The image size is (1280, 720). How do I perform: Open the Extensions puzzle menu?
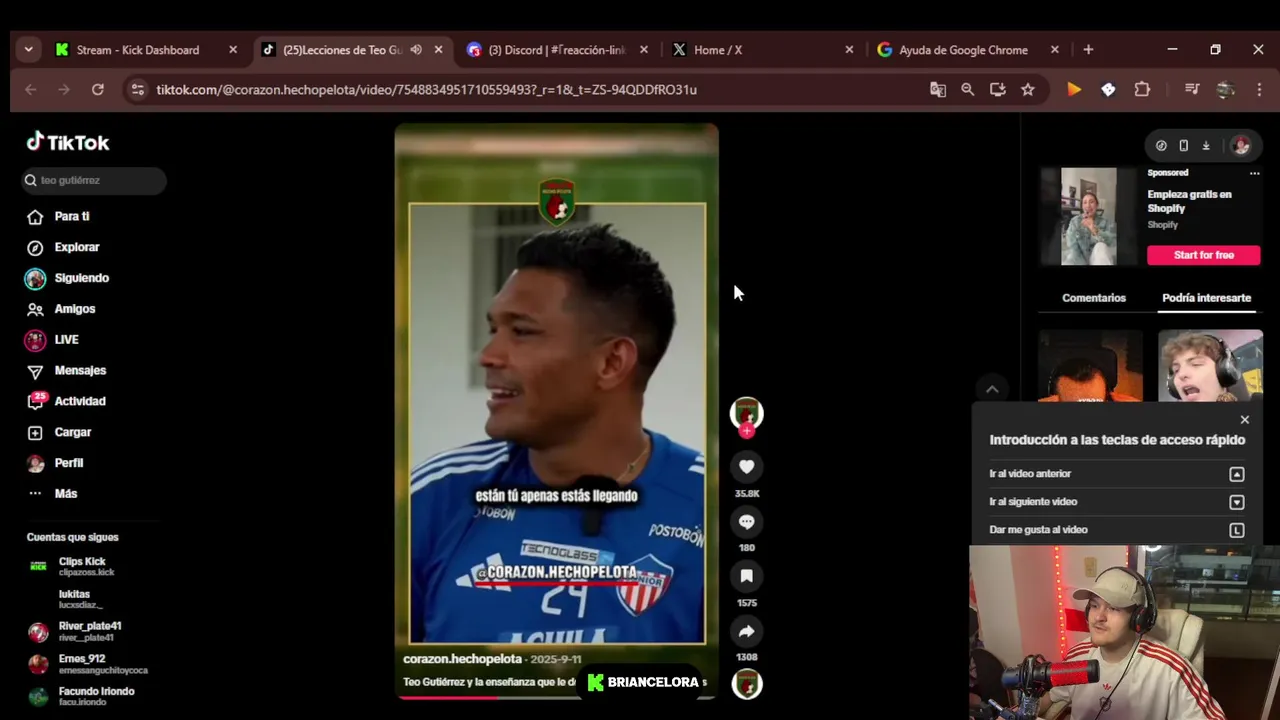[1142, 90]
